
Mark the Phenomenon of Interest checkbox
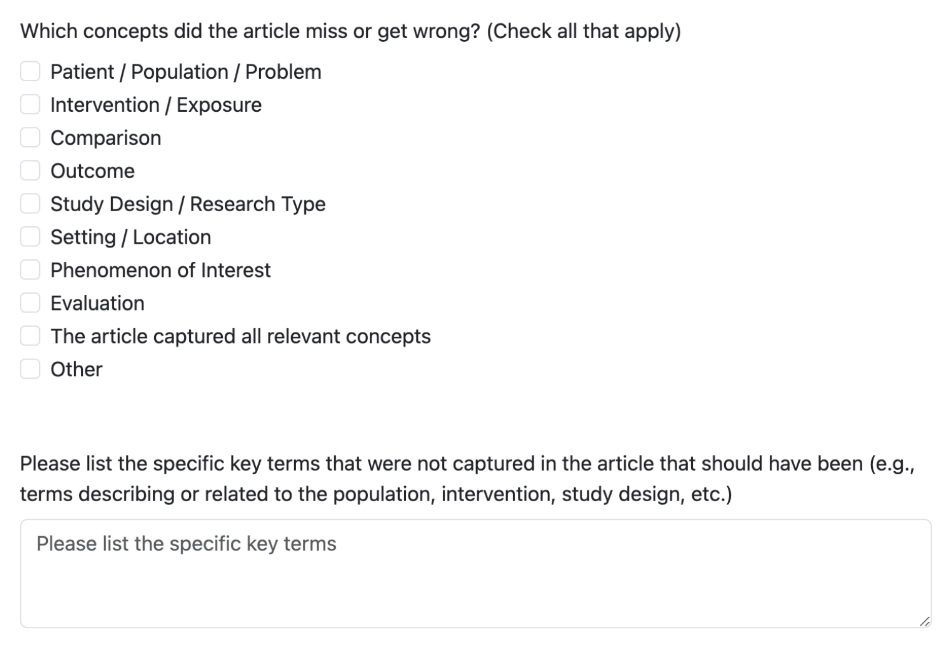tap(31, 270)
